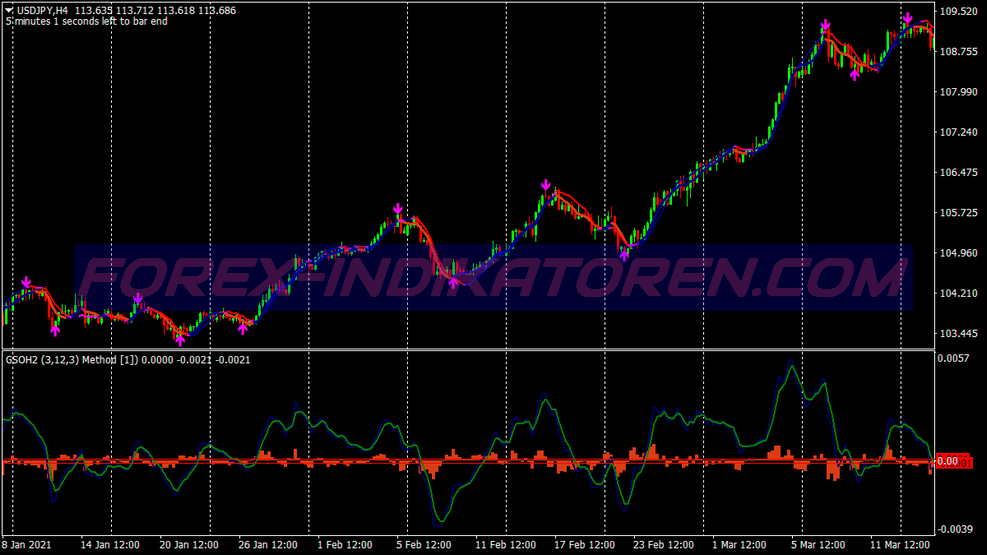Click the bar end countdown timer text
Image resolution: width=987 pixels, height=555 pixels.
point(88,22)
